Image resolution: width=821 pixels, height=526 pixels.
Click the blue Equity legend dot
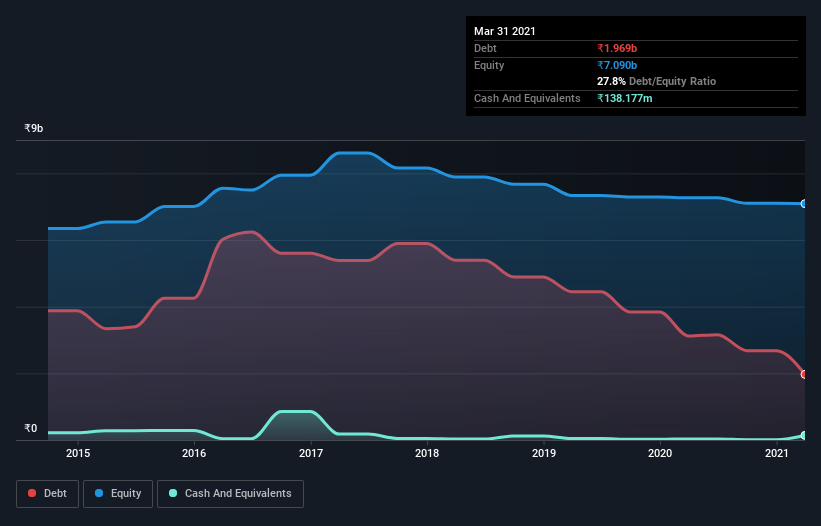pyautogui.click(x=99, y=493)
